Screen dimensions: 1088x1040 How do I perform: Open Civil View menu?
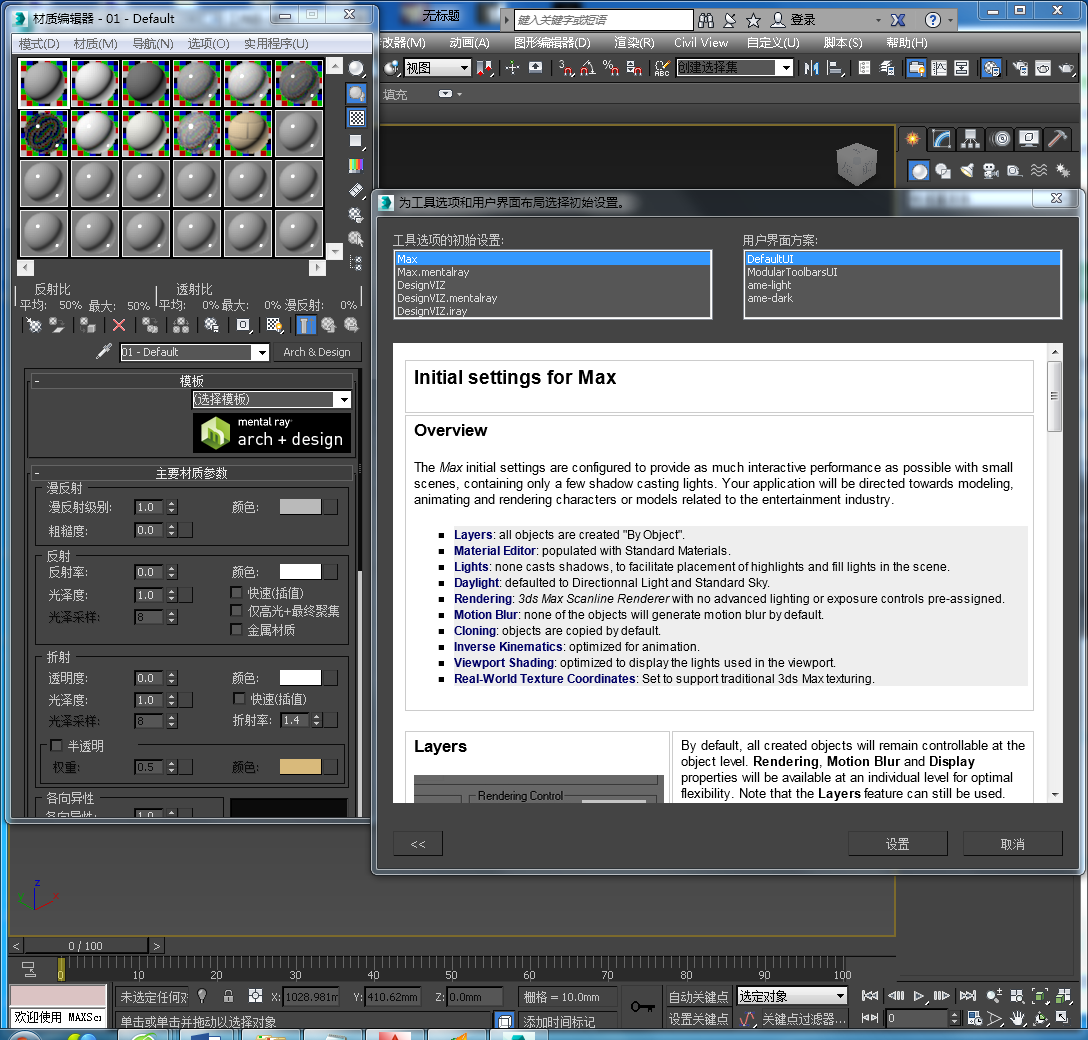pyautogui.click(x=701, y=43)
